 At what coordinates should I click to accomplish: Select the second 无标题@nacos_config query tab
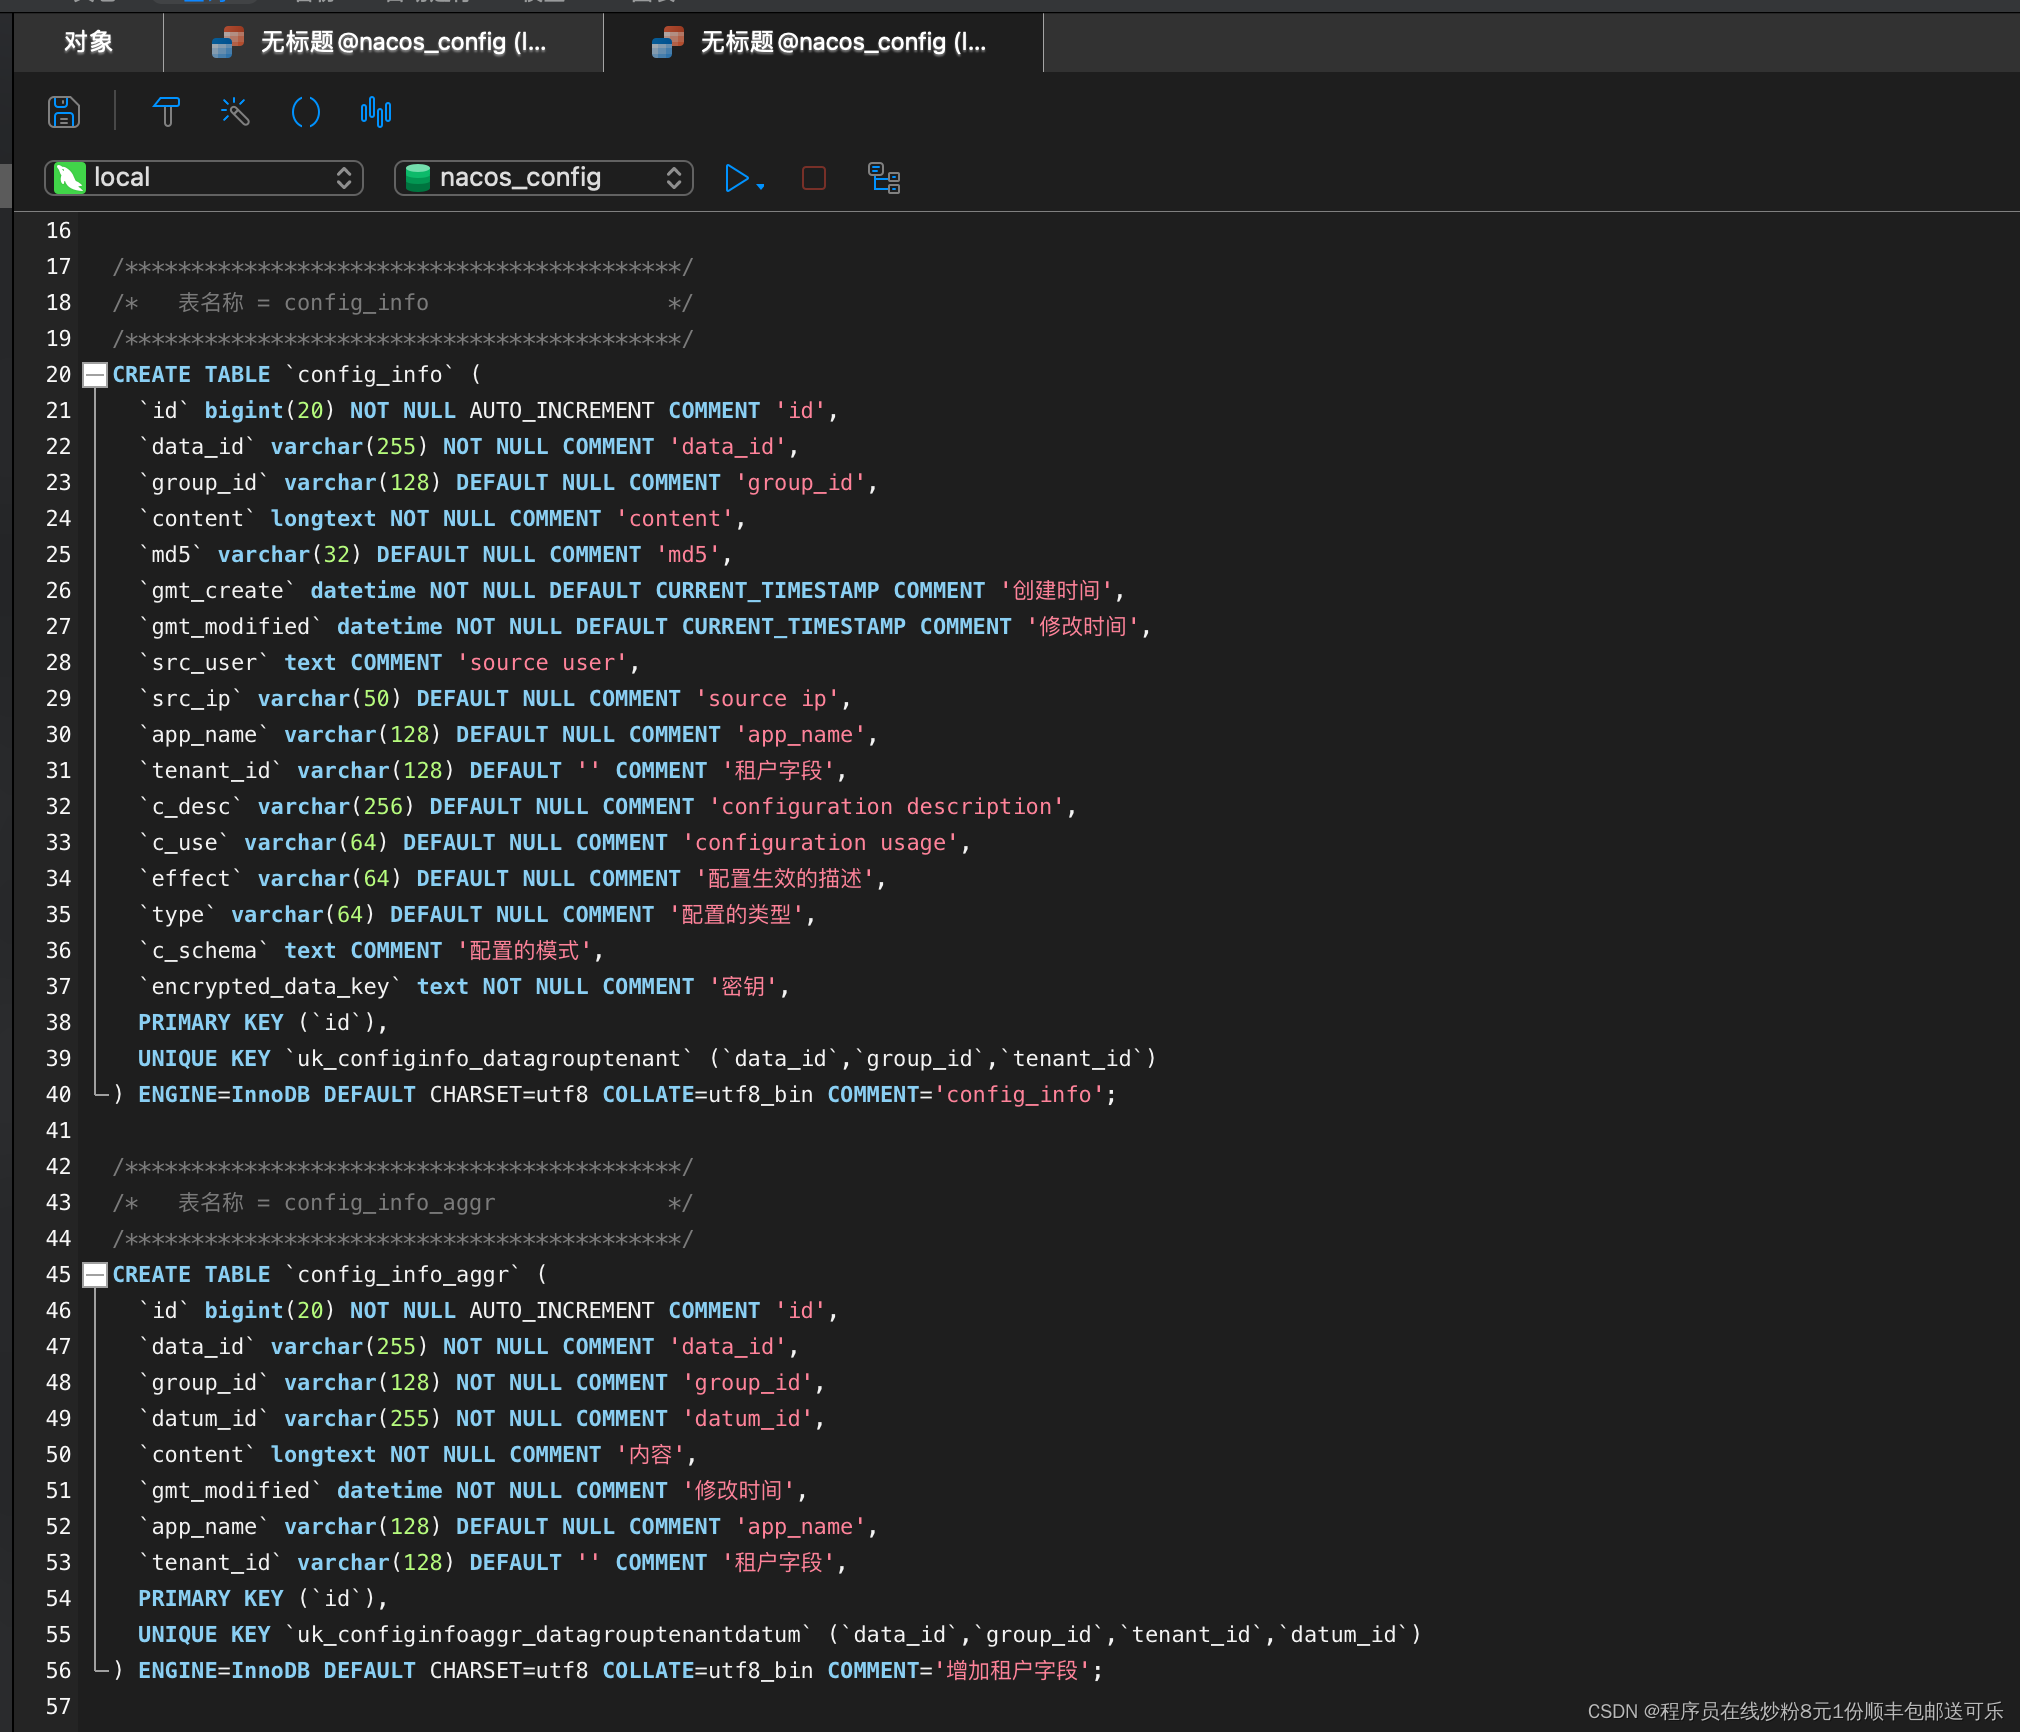pyautogui.click(x=824, y=42)
